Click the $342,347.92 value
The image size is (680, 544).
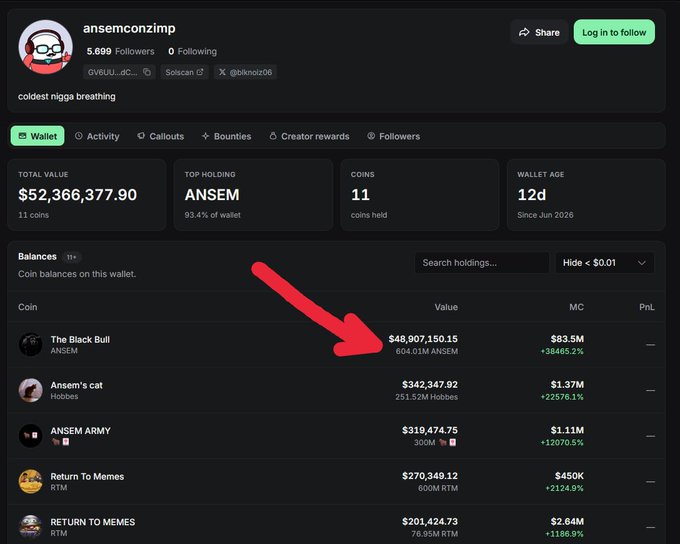pos(430,384)
